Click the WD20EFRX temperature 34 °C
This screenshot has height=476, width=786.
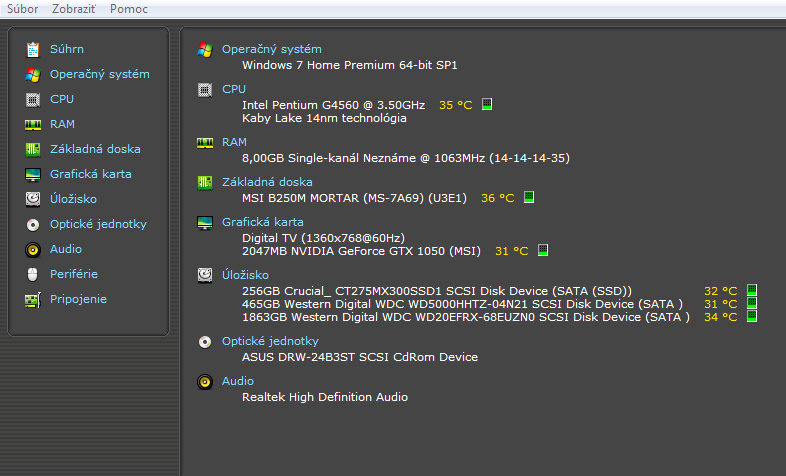(x=721, y=317)
